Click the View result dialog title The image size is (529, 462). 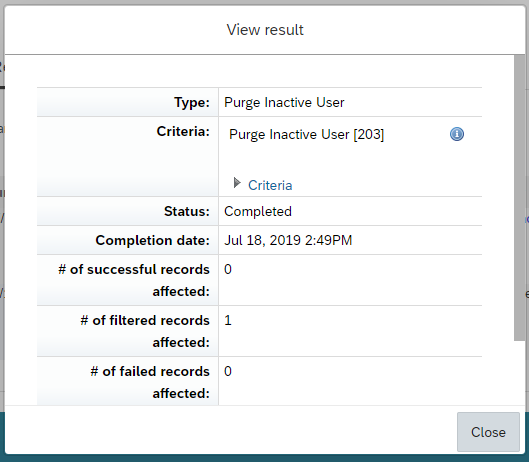coord(265,30)
